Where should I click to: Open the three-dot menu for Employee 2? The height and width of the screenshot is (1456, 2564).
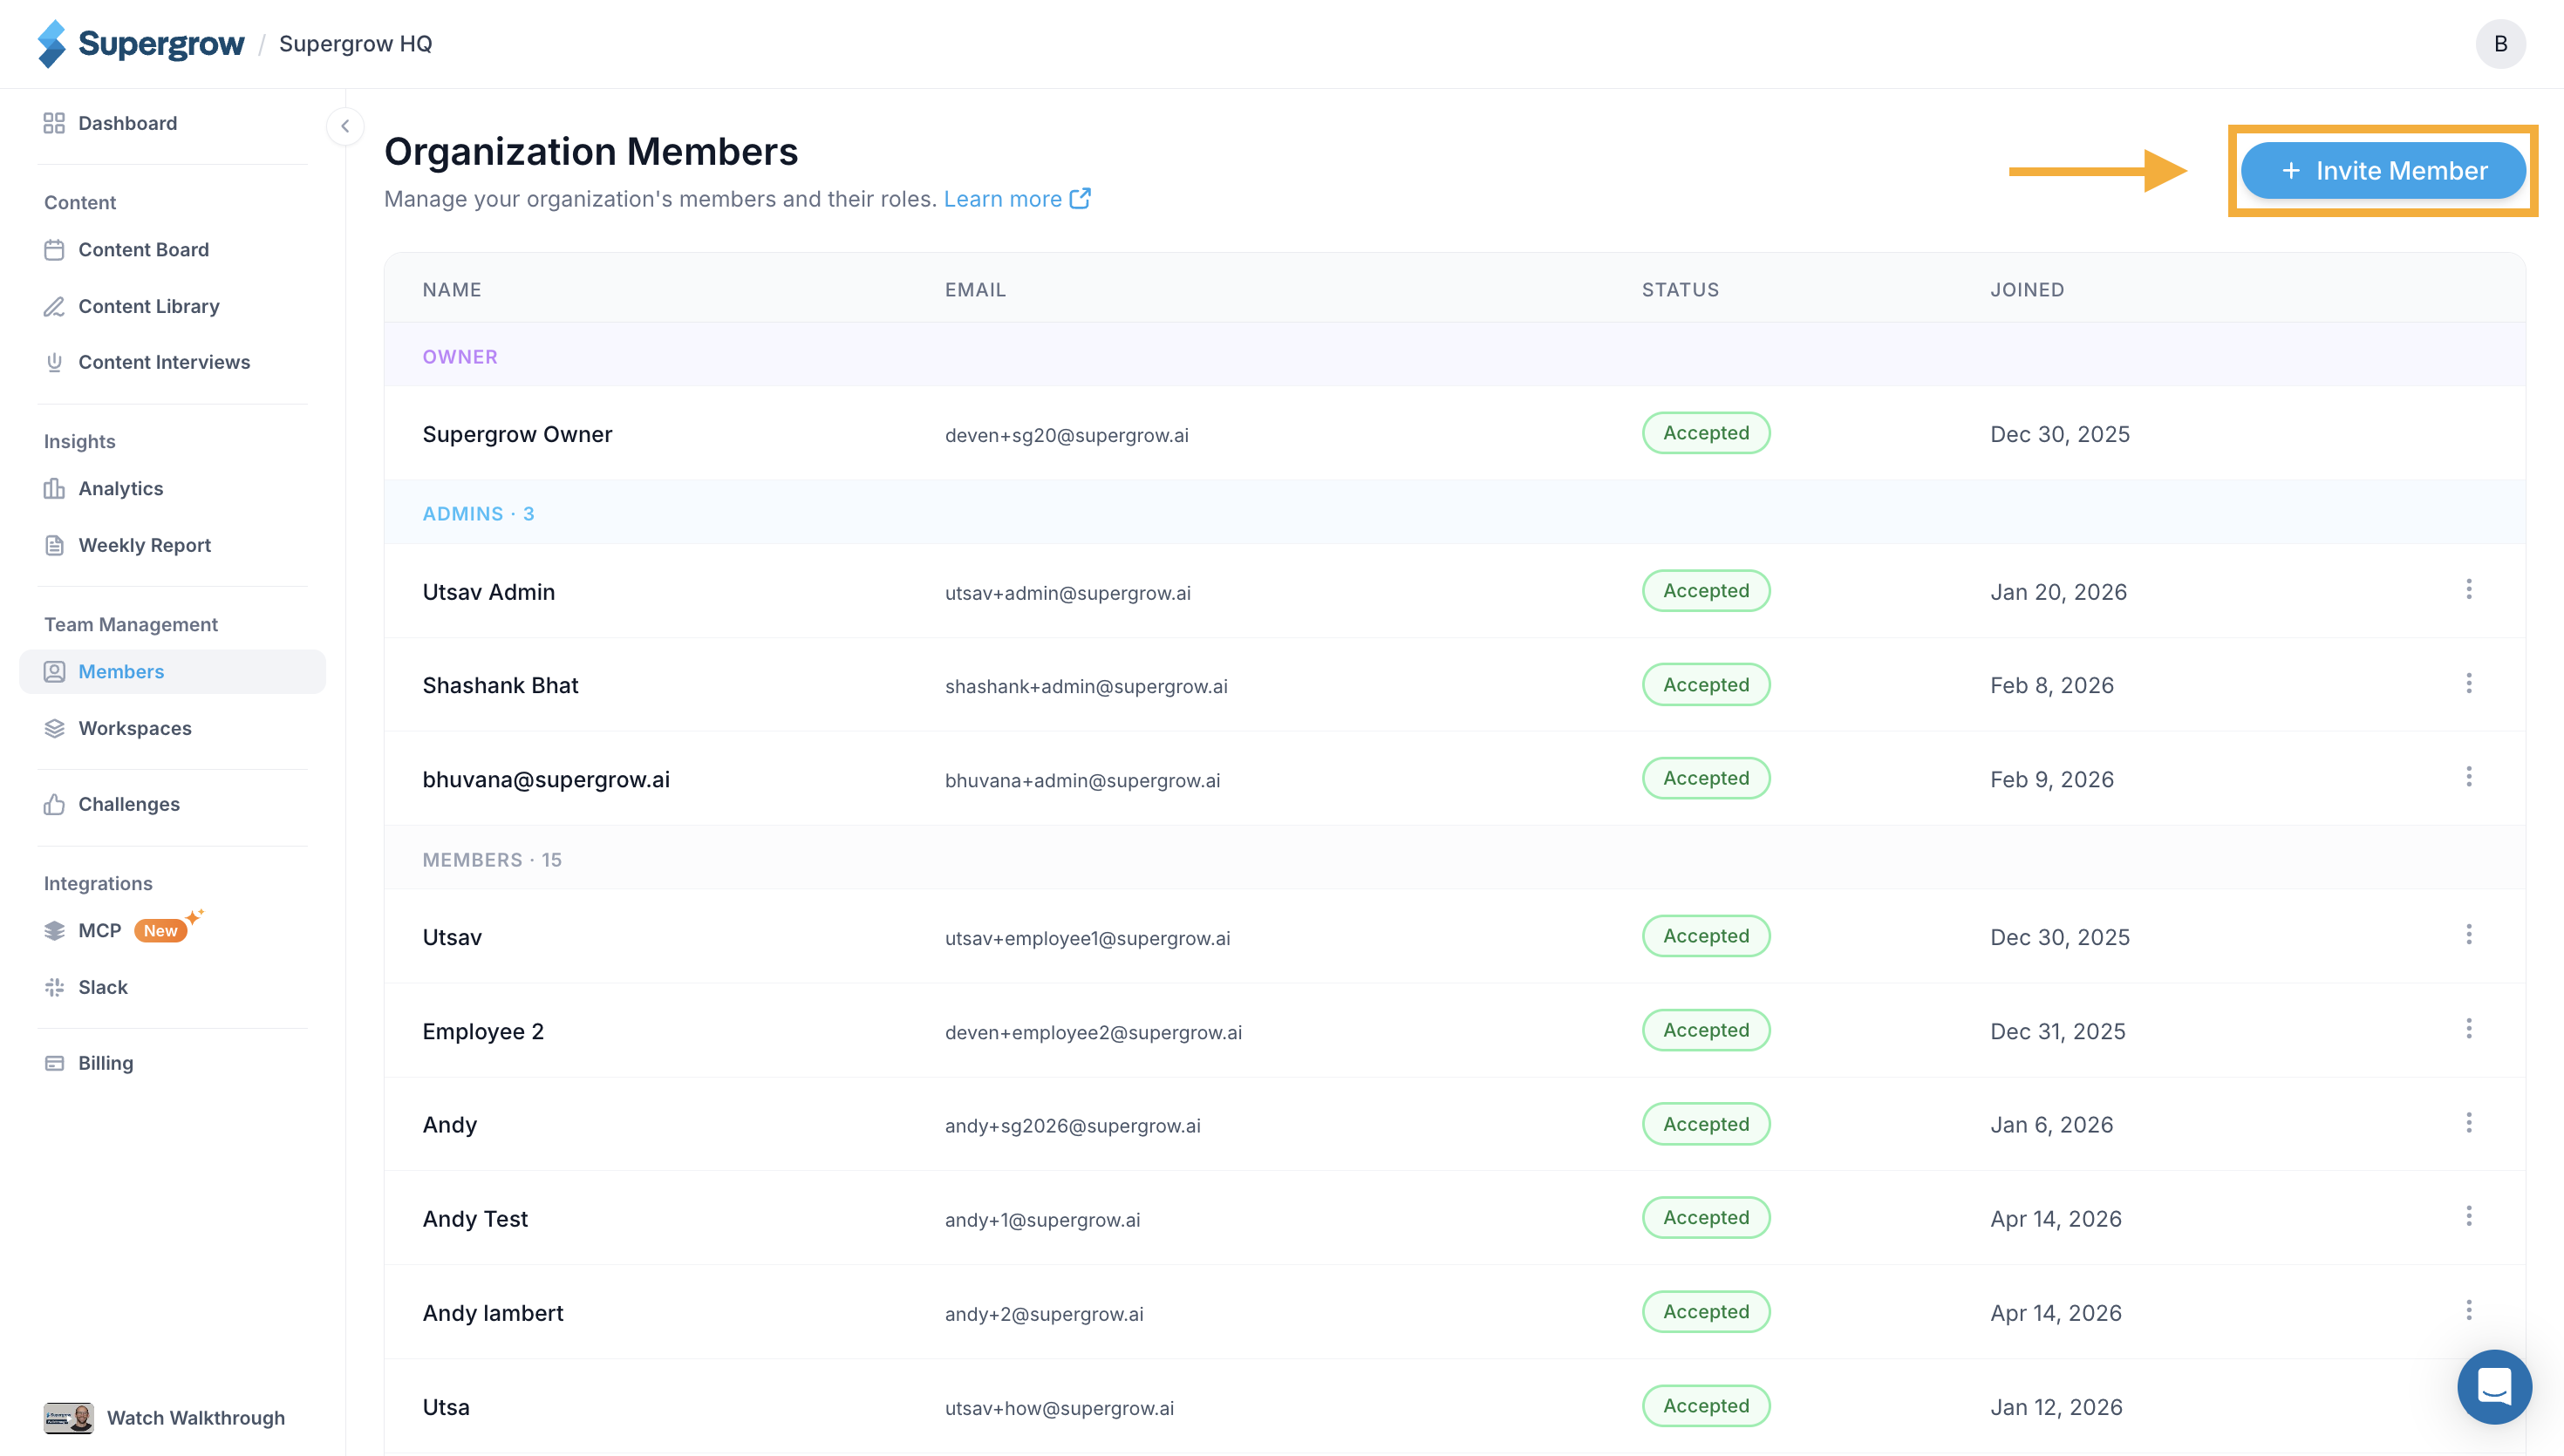click(x=2469, y=1029)
